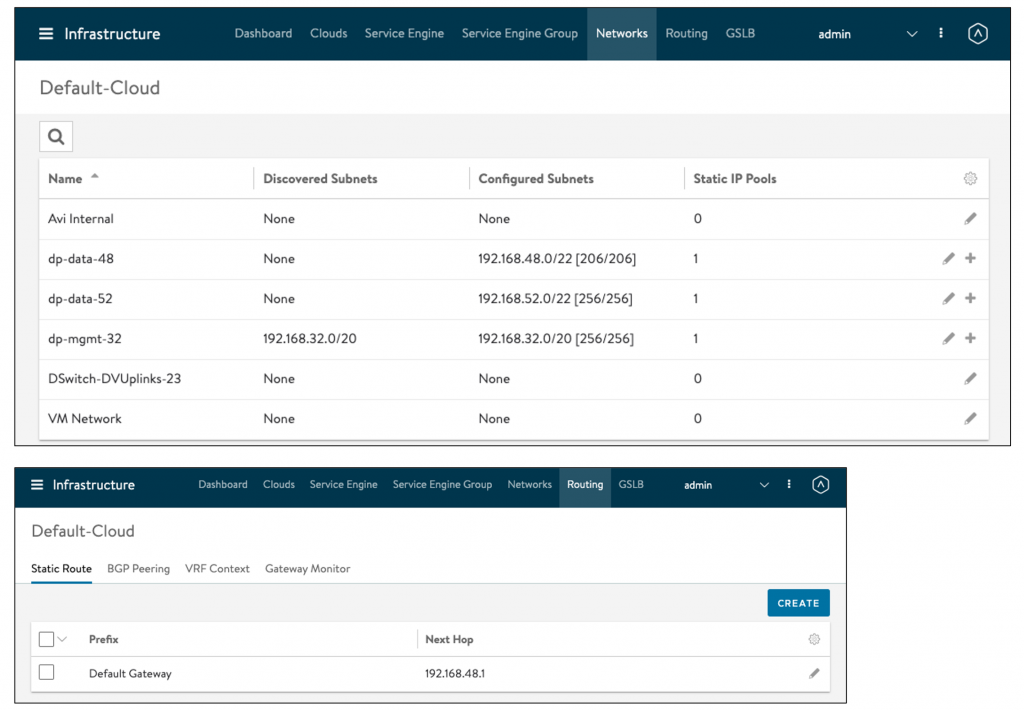Check the Default Gateway row checkbox
The width and height of the screenshot is (1024, 711).
[x=46, y=673]
